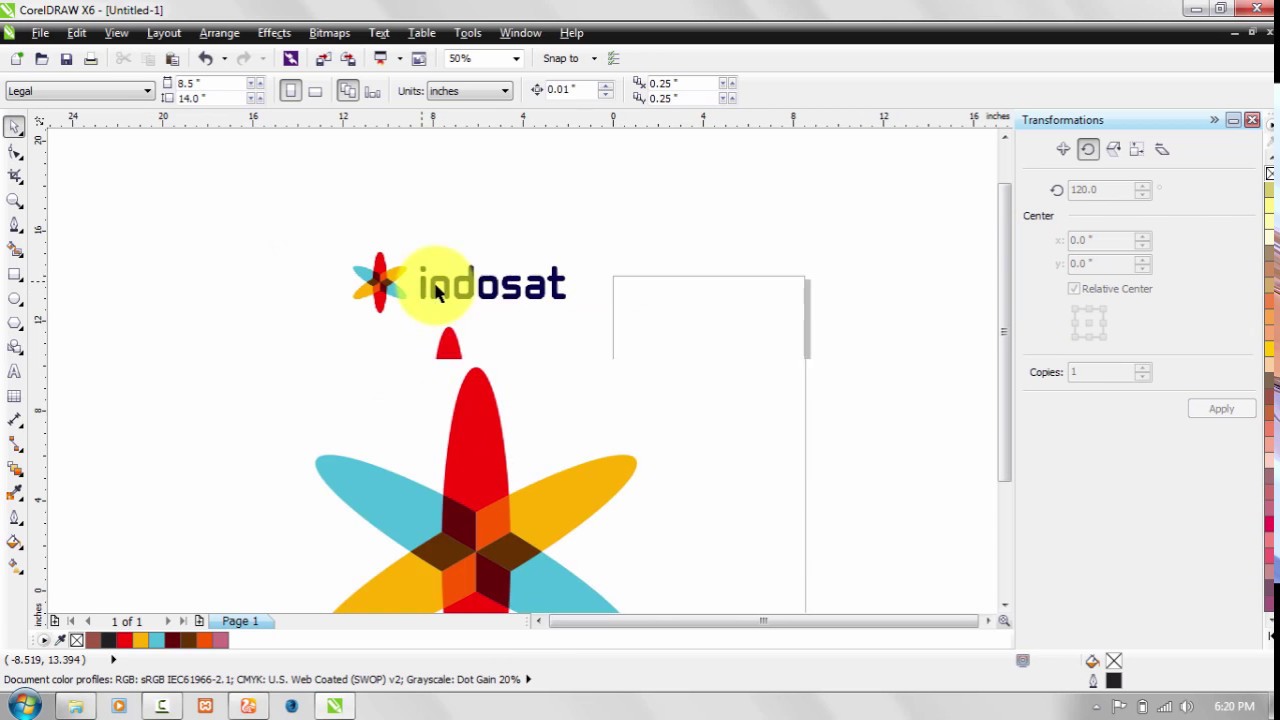The image size is (1280, 720).
Task: Expand the undo history dropdown arrow
Action: click(x=224, y=59)
